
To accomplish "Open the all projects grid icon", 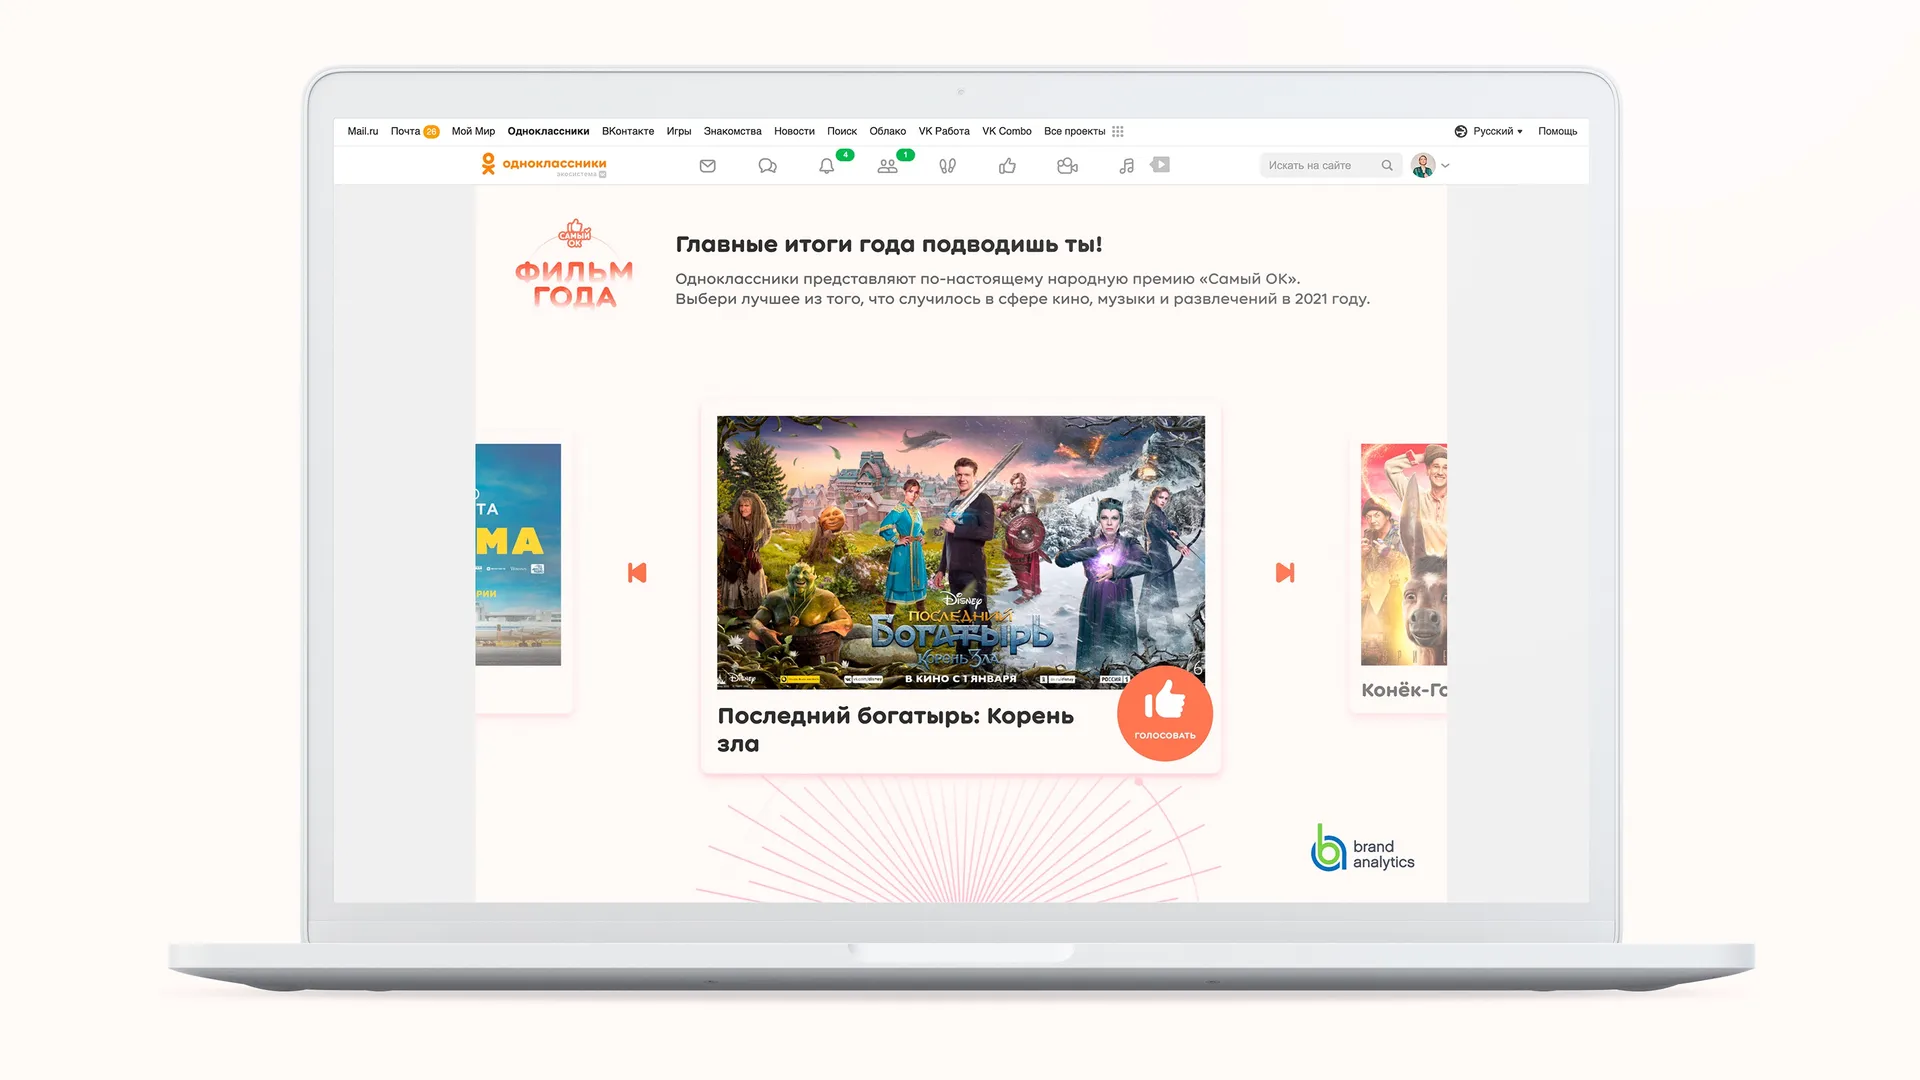I will (1118, 131).
